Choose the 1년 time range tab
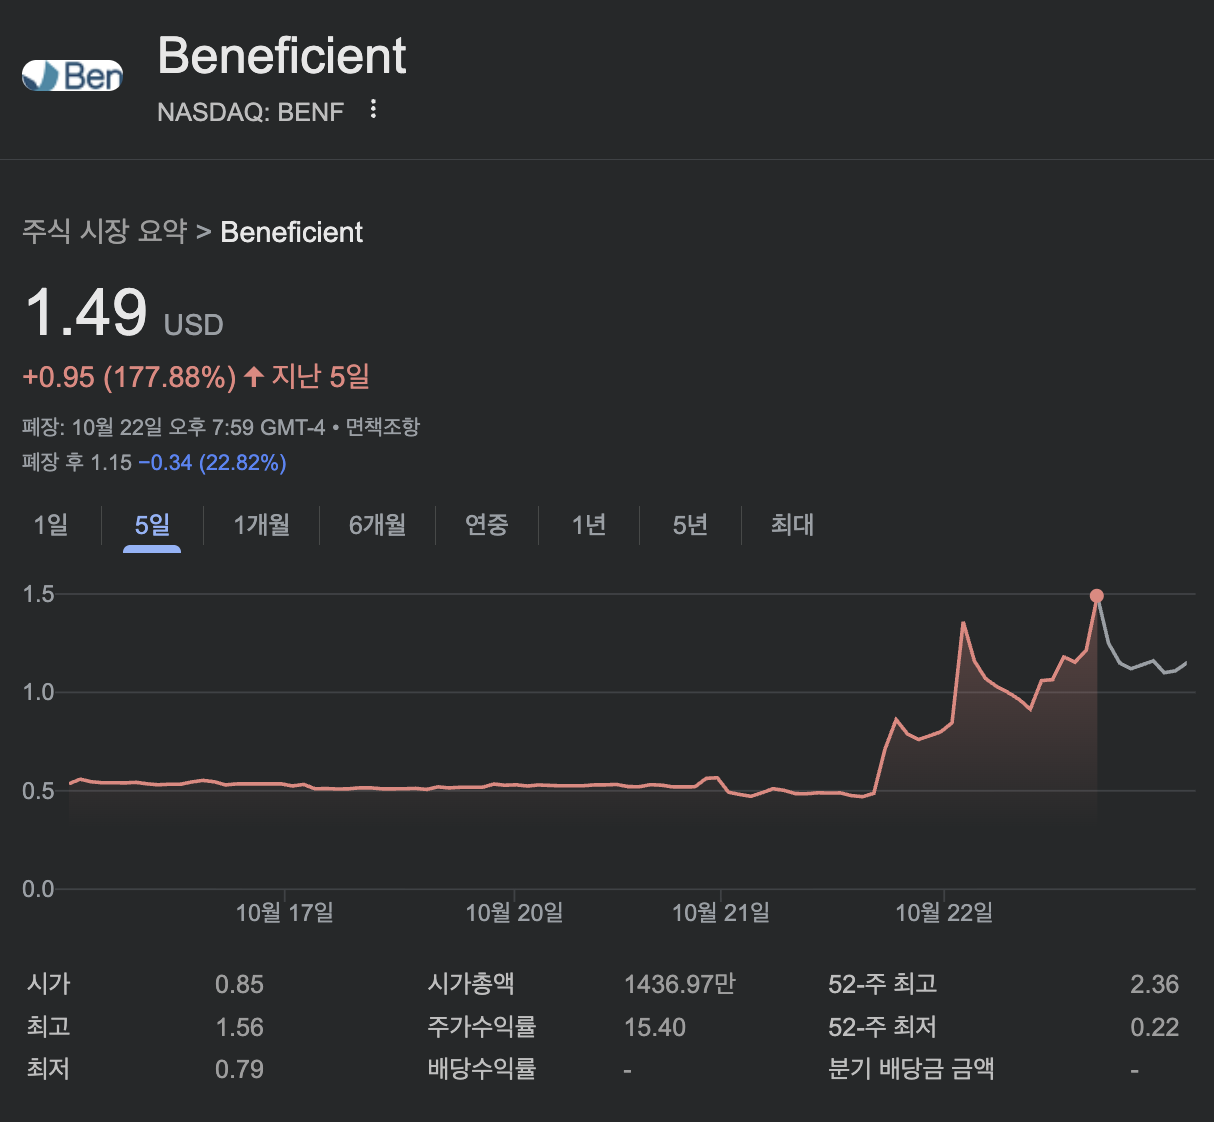This screenshot has height=1122, width=1214. pyautogui.click(x=589, y=524)
